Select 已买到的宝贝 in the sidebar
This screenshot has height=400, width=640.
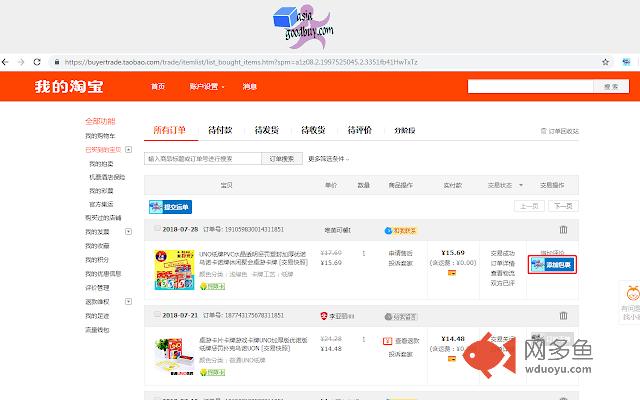[x=103, y=150]
